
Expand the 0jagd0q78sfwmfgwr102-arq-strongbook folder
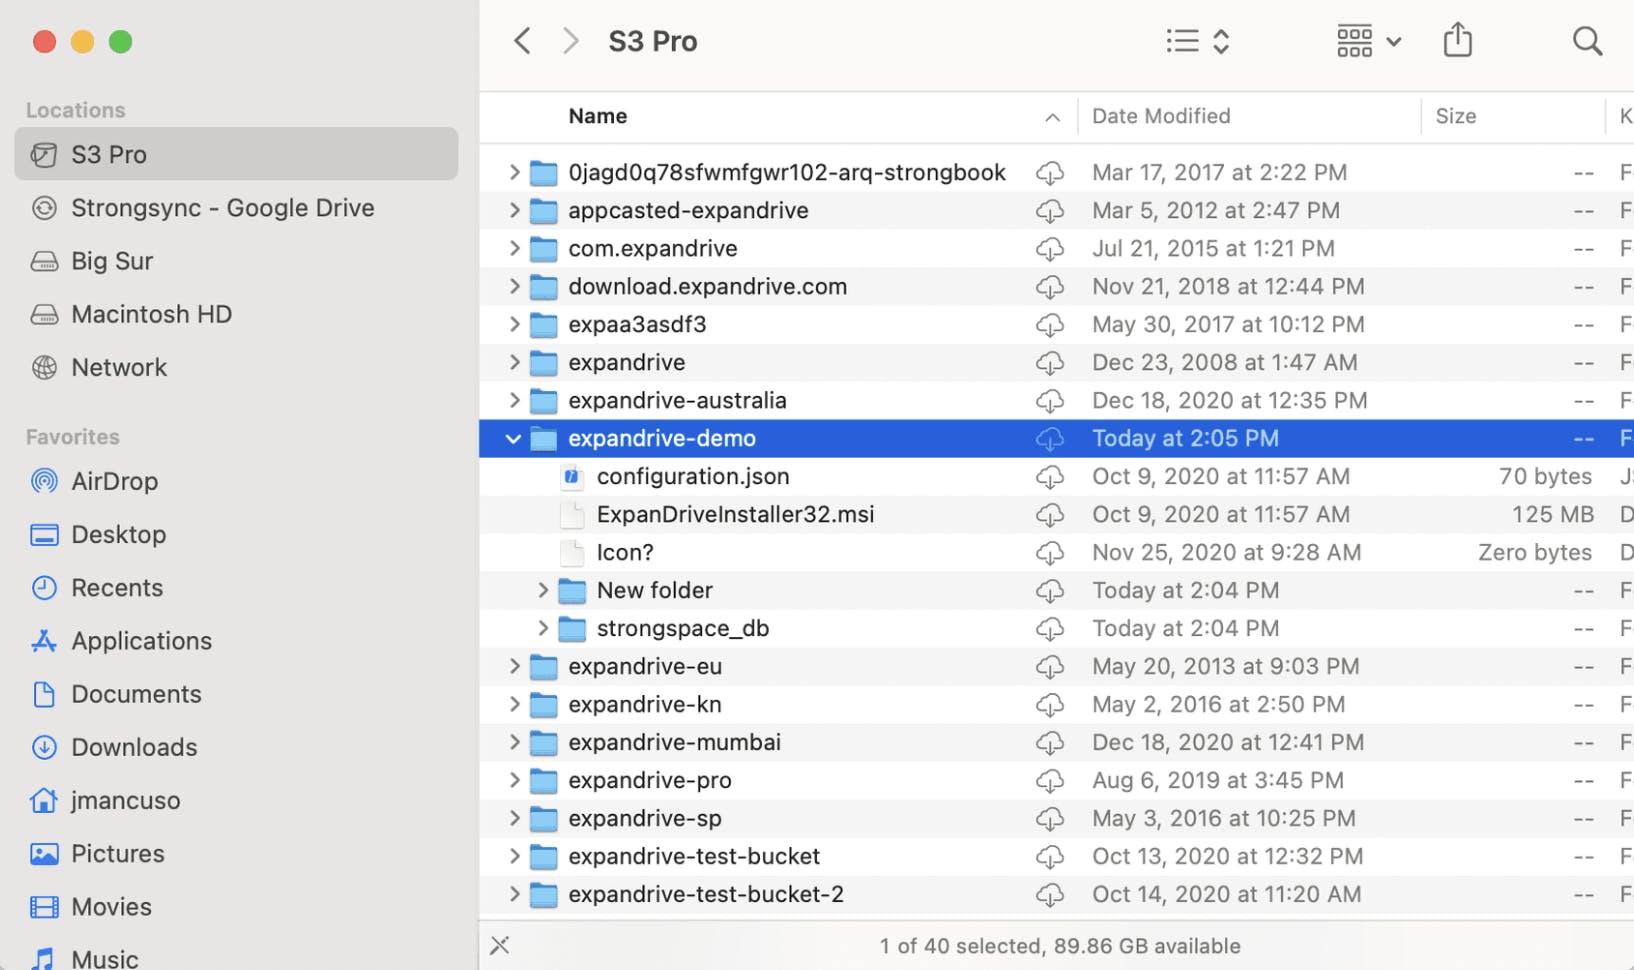click(514, 172)
